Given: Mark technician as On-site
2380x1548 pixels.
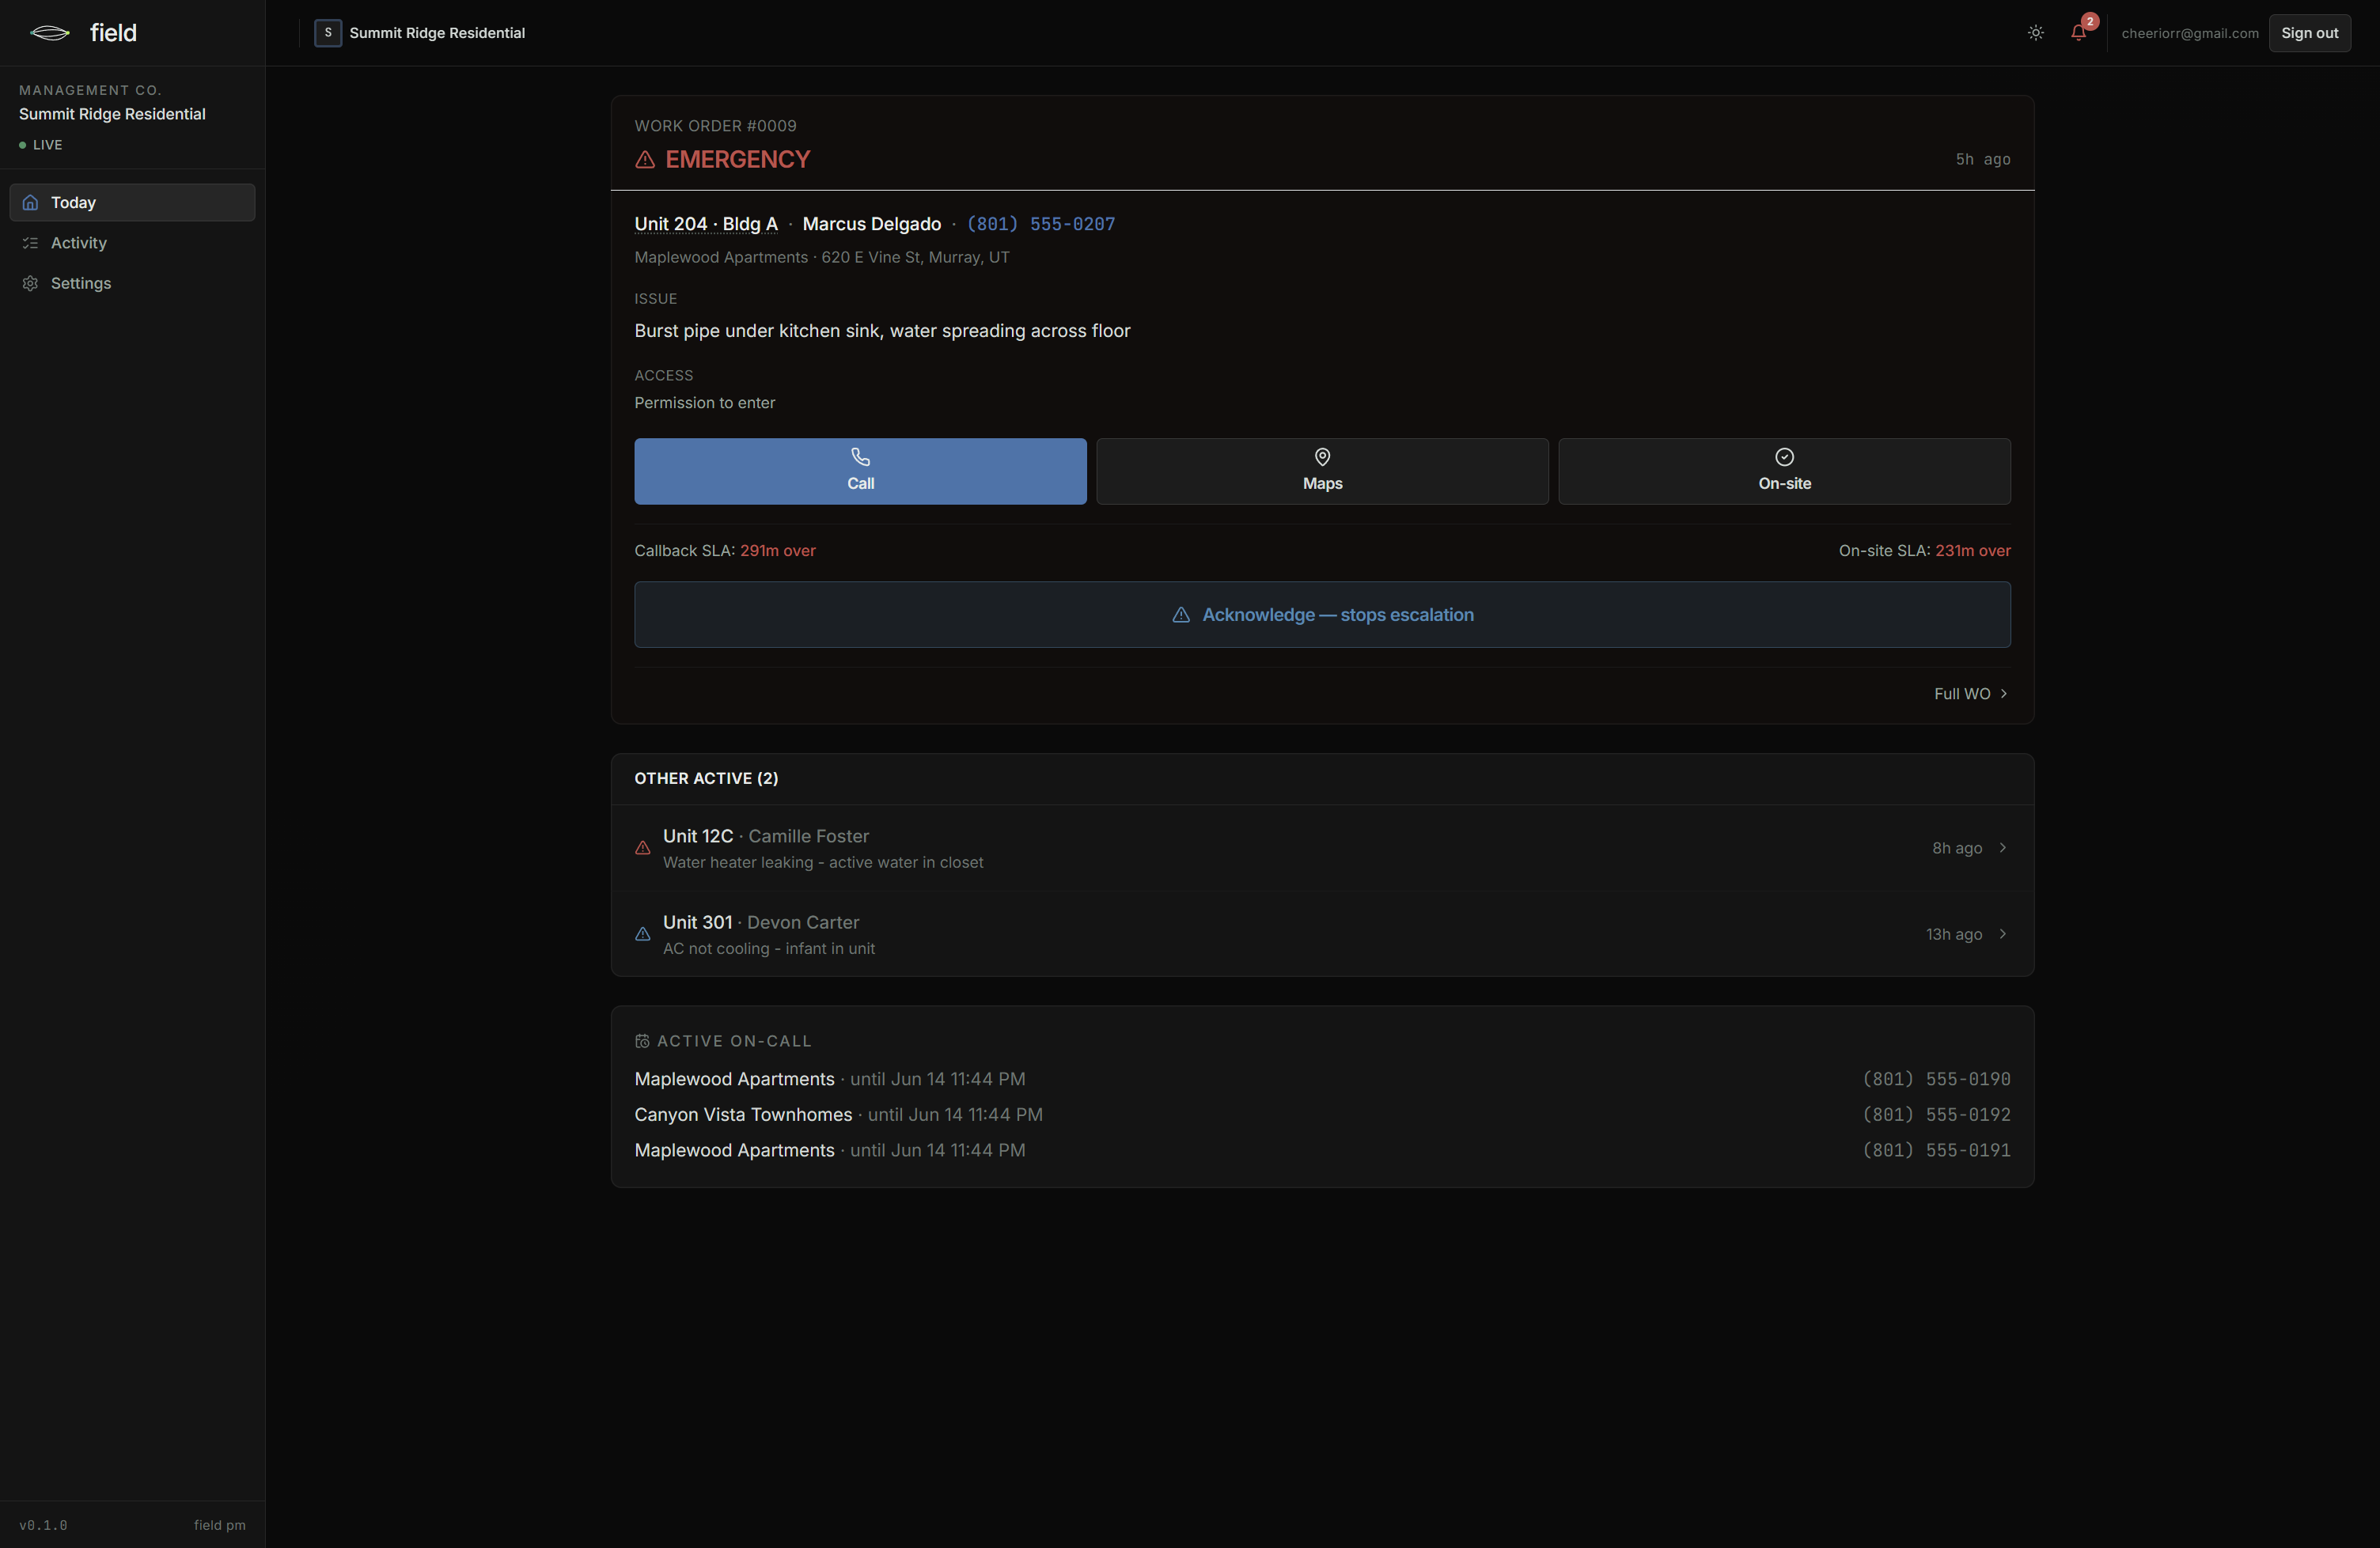Looking at the screenshot, I should (1784, 471).
